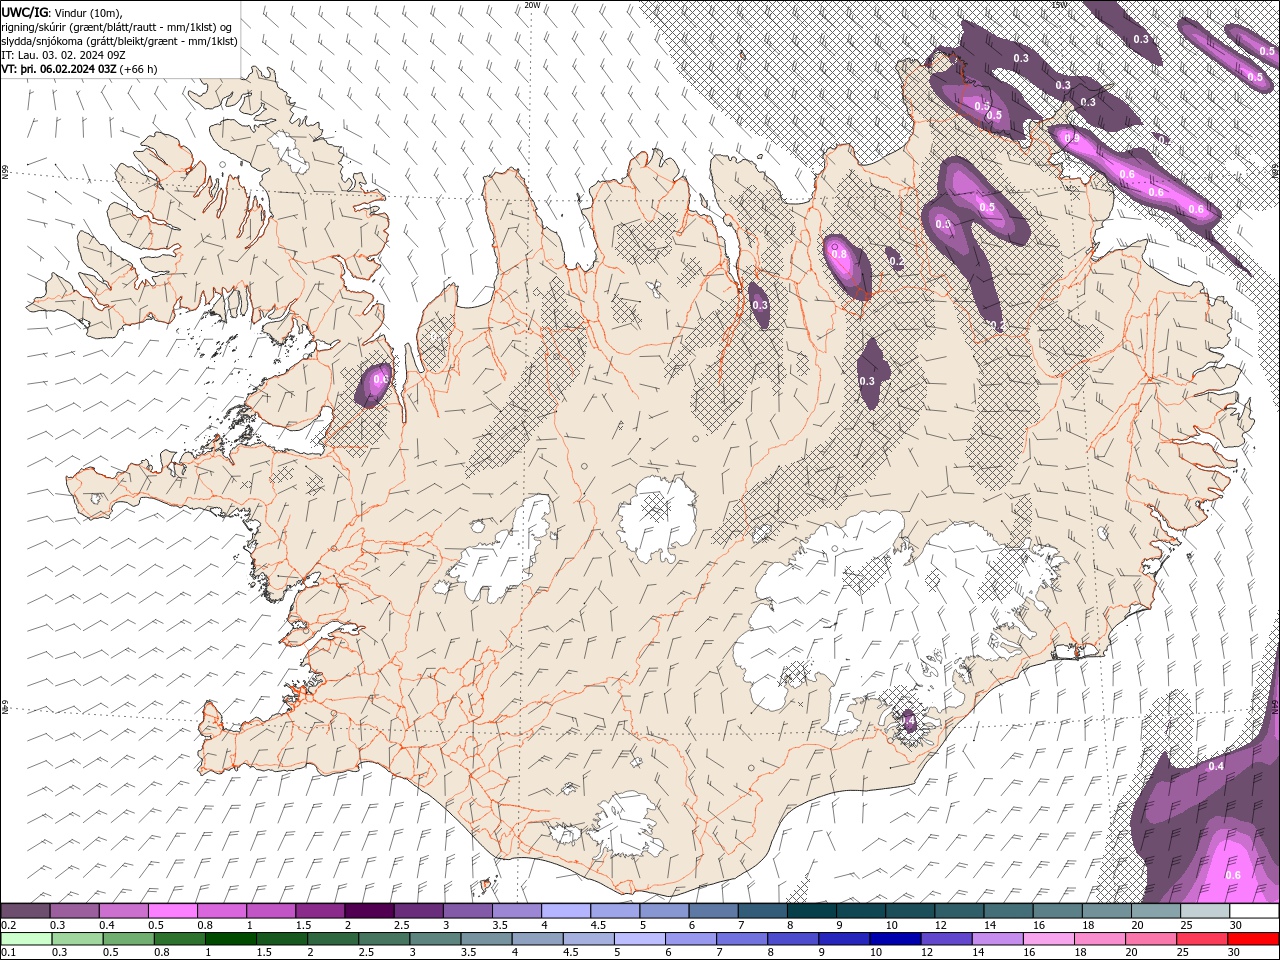Click the '(+66 h)' forecast offset text

tap(138, 69)
